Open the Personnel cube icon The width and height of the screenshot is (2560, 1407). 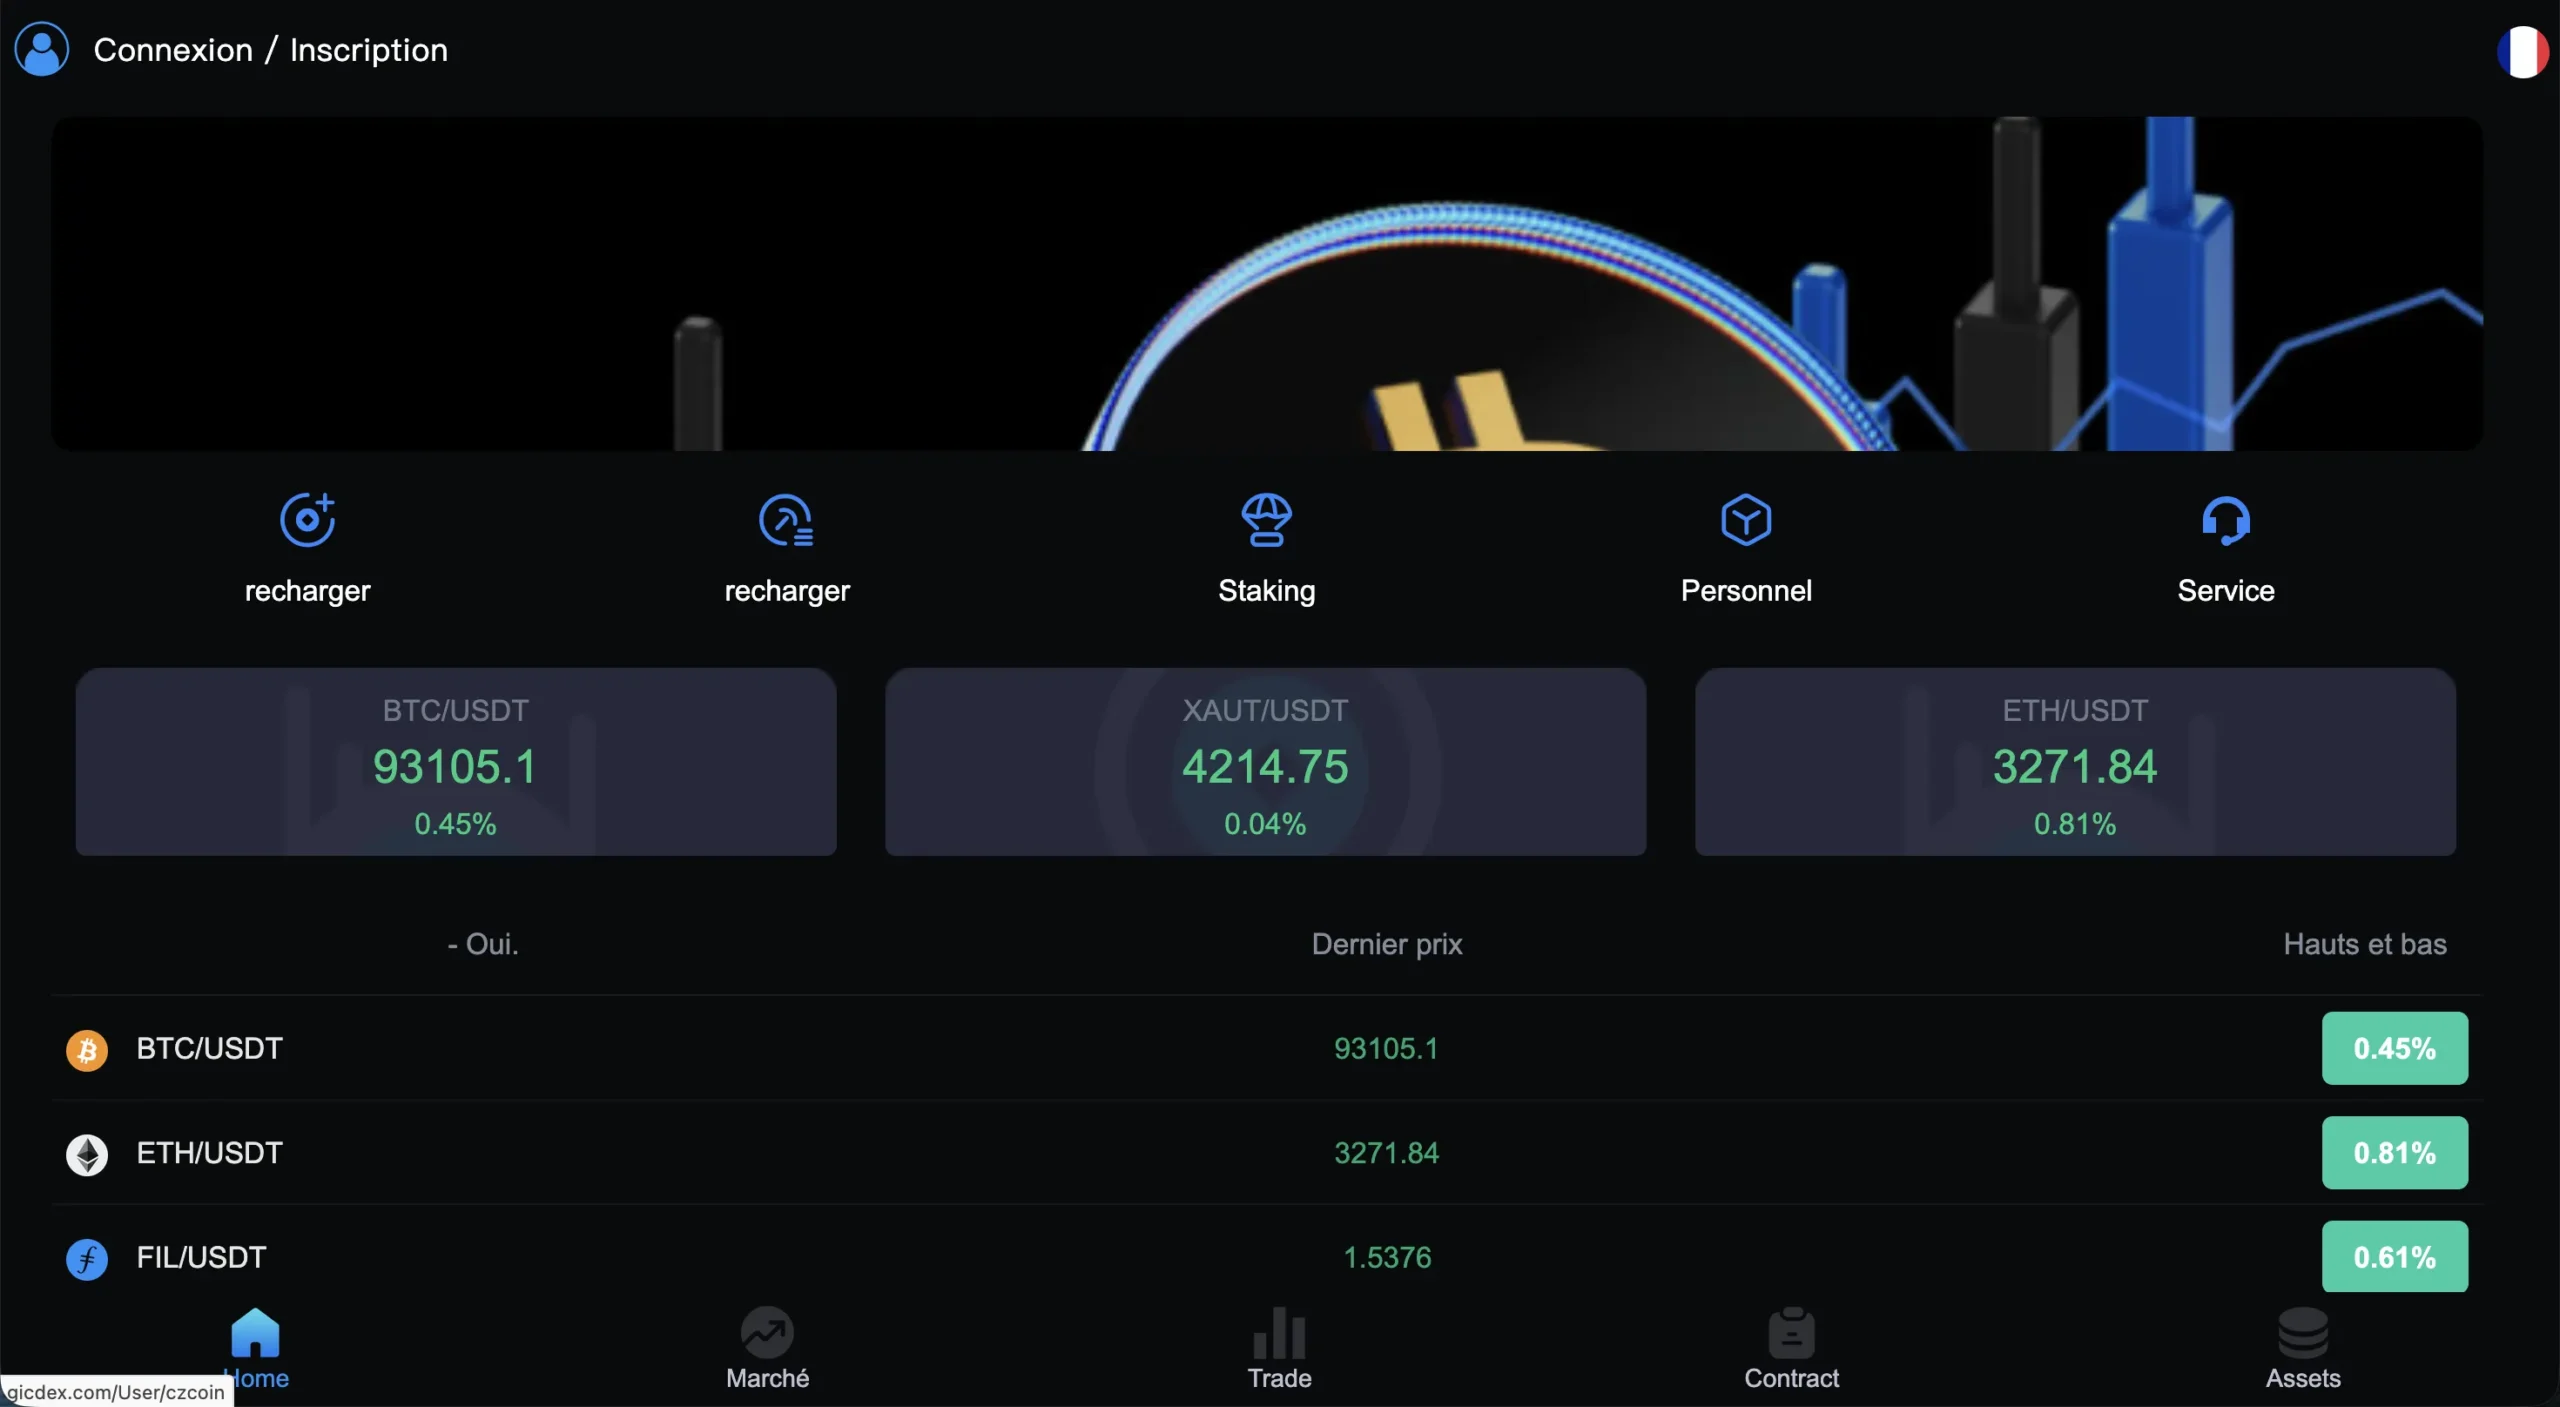click(1746, 520)
